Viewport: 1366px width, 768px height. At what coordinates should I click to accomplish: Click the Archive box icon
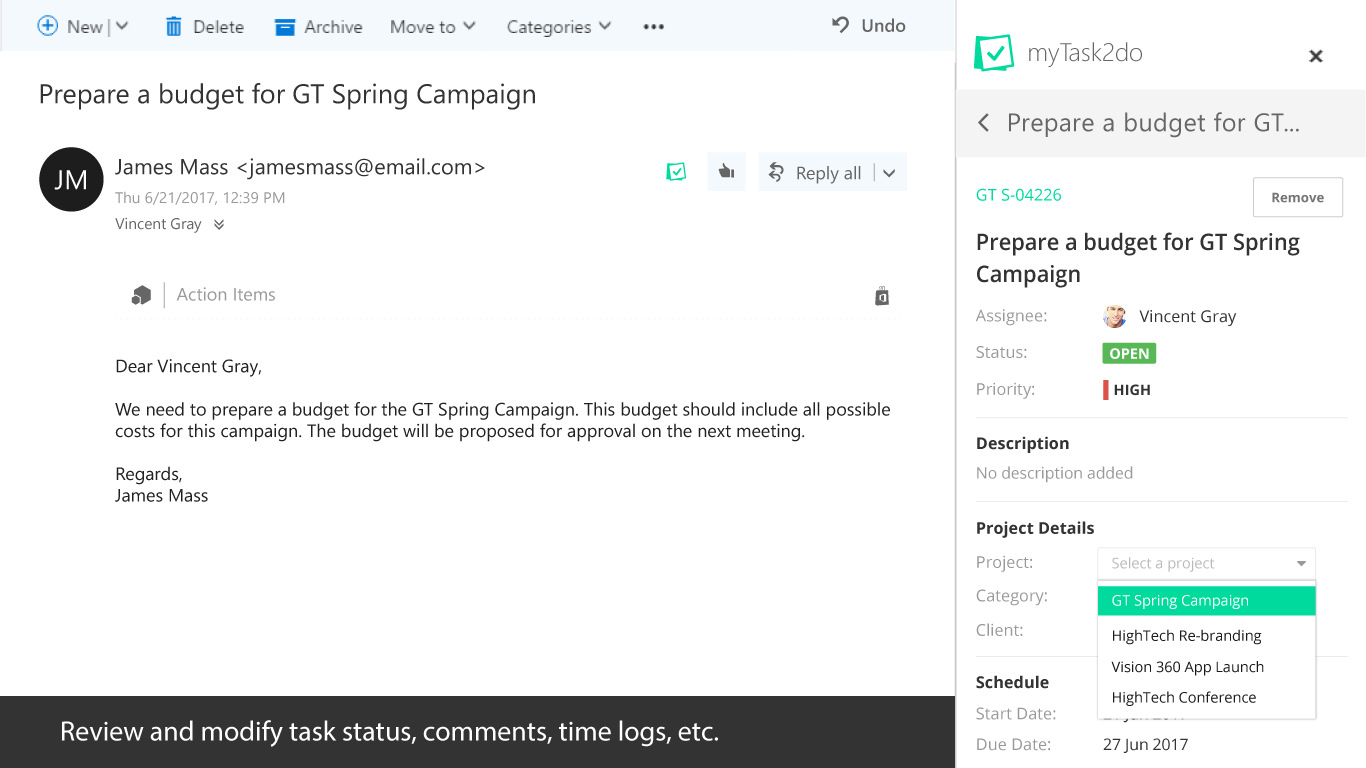tap(285, 27)
